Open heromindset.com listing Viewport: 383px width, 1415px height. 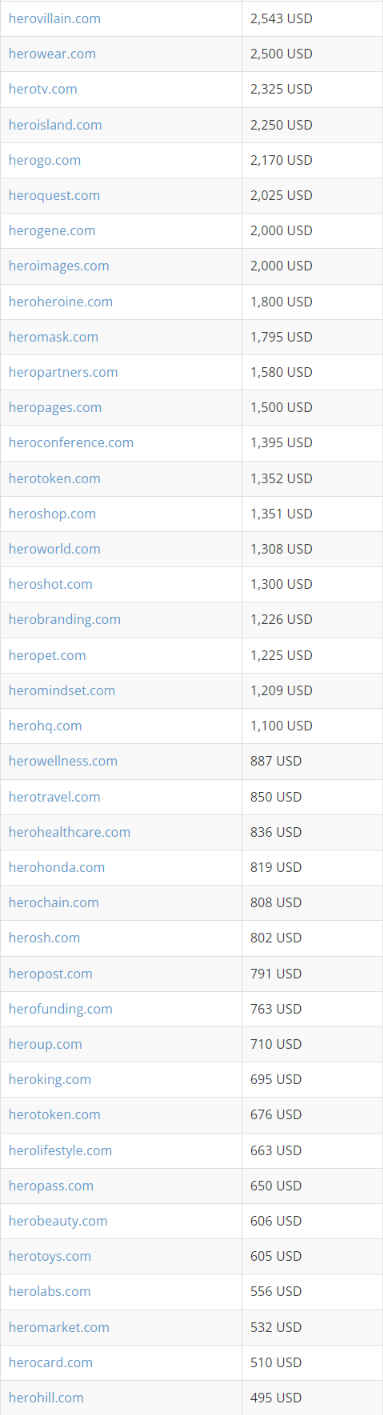click(62, 690)
